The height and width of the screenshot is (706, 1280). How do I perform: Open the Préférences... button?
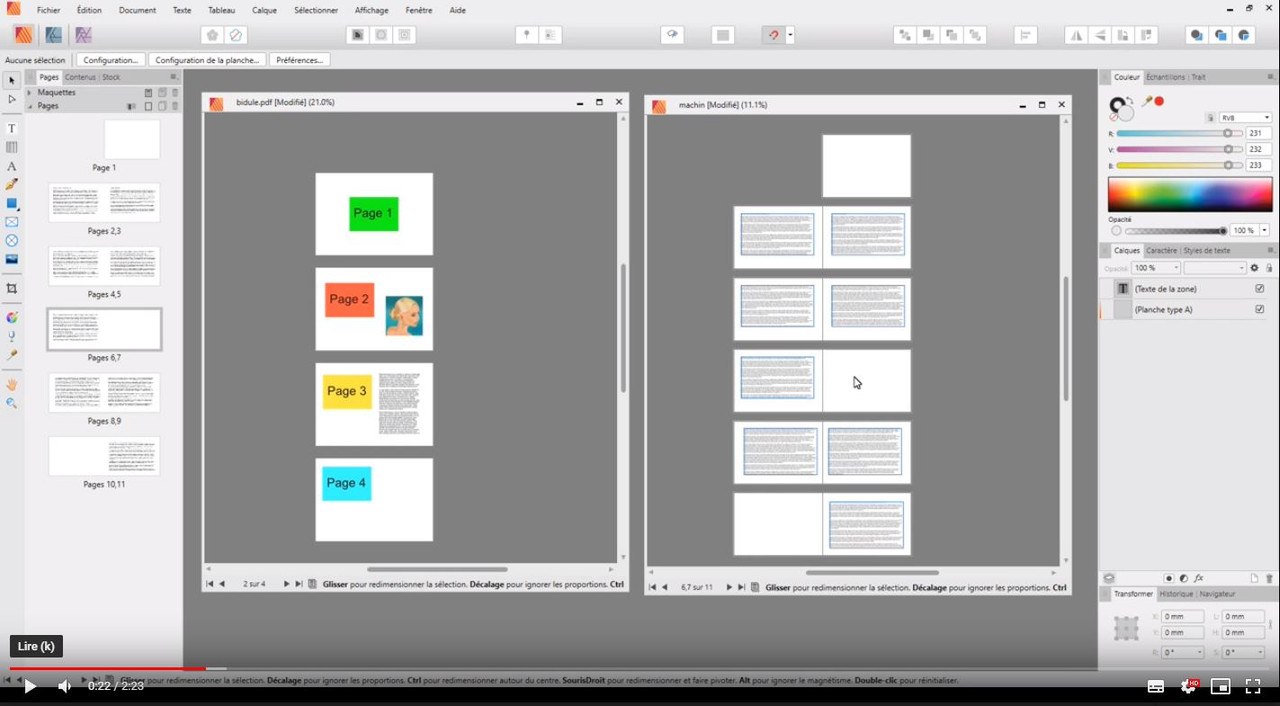pyautogui.click(x=300, y=60)
